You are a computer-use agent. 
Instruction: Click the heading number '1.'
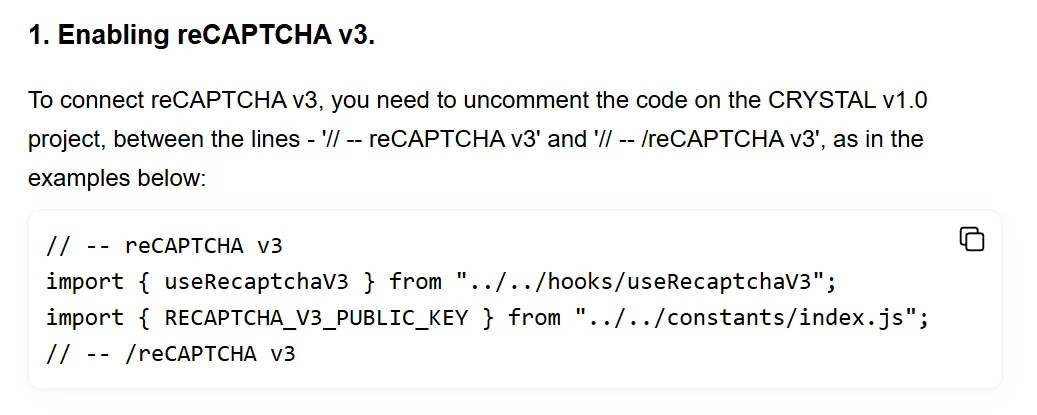[40, 35]
